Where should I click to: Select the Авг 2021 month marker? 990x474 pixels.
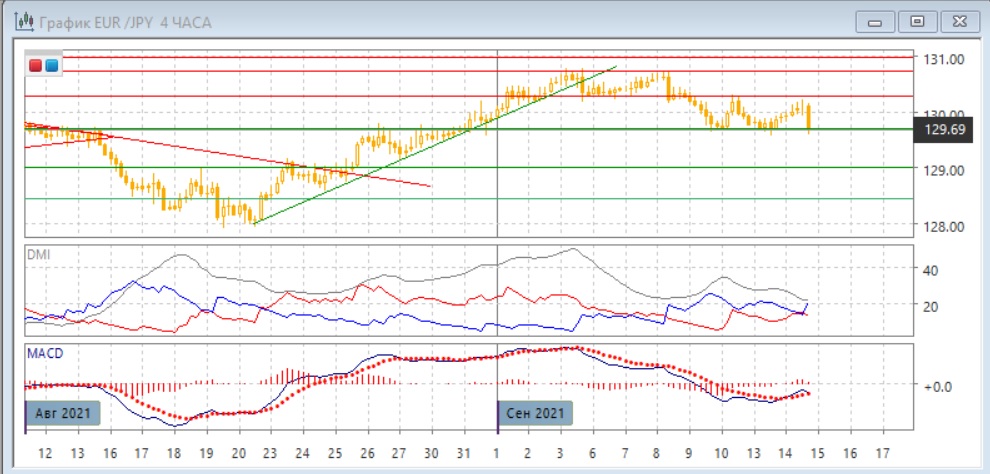(63, 414)
